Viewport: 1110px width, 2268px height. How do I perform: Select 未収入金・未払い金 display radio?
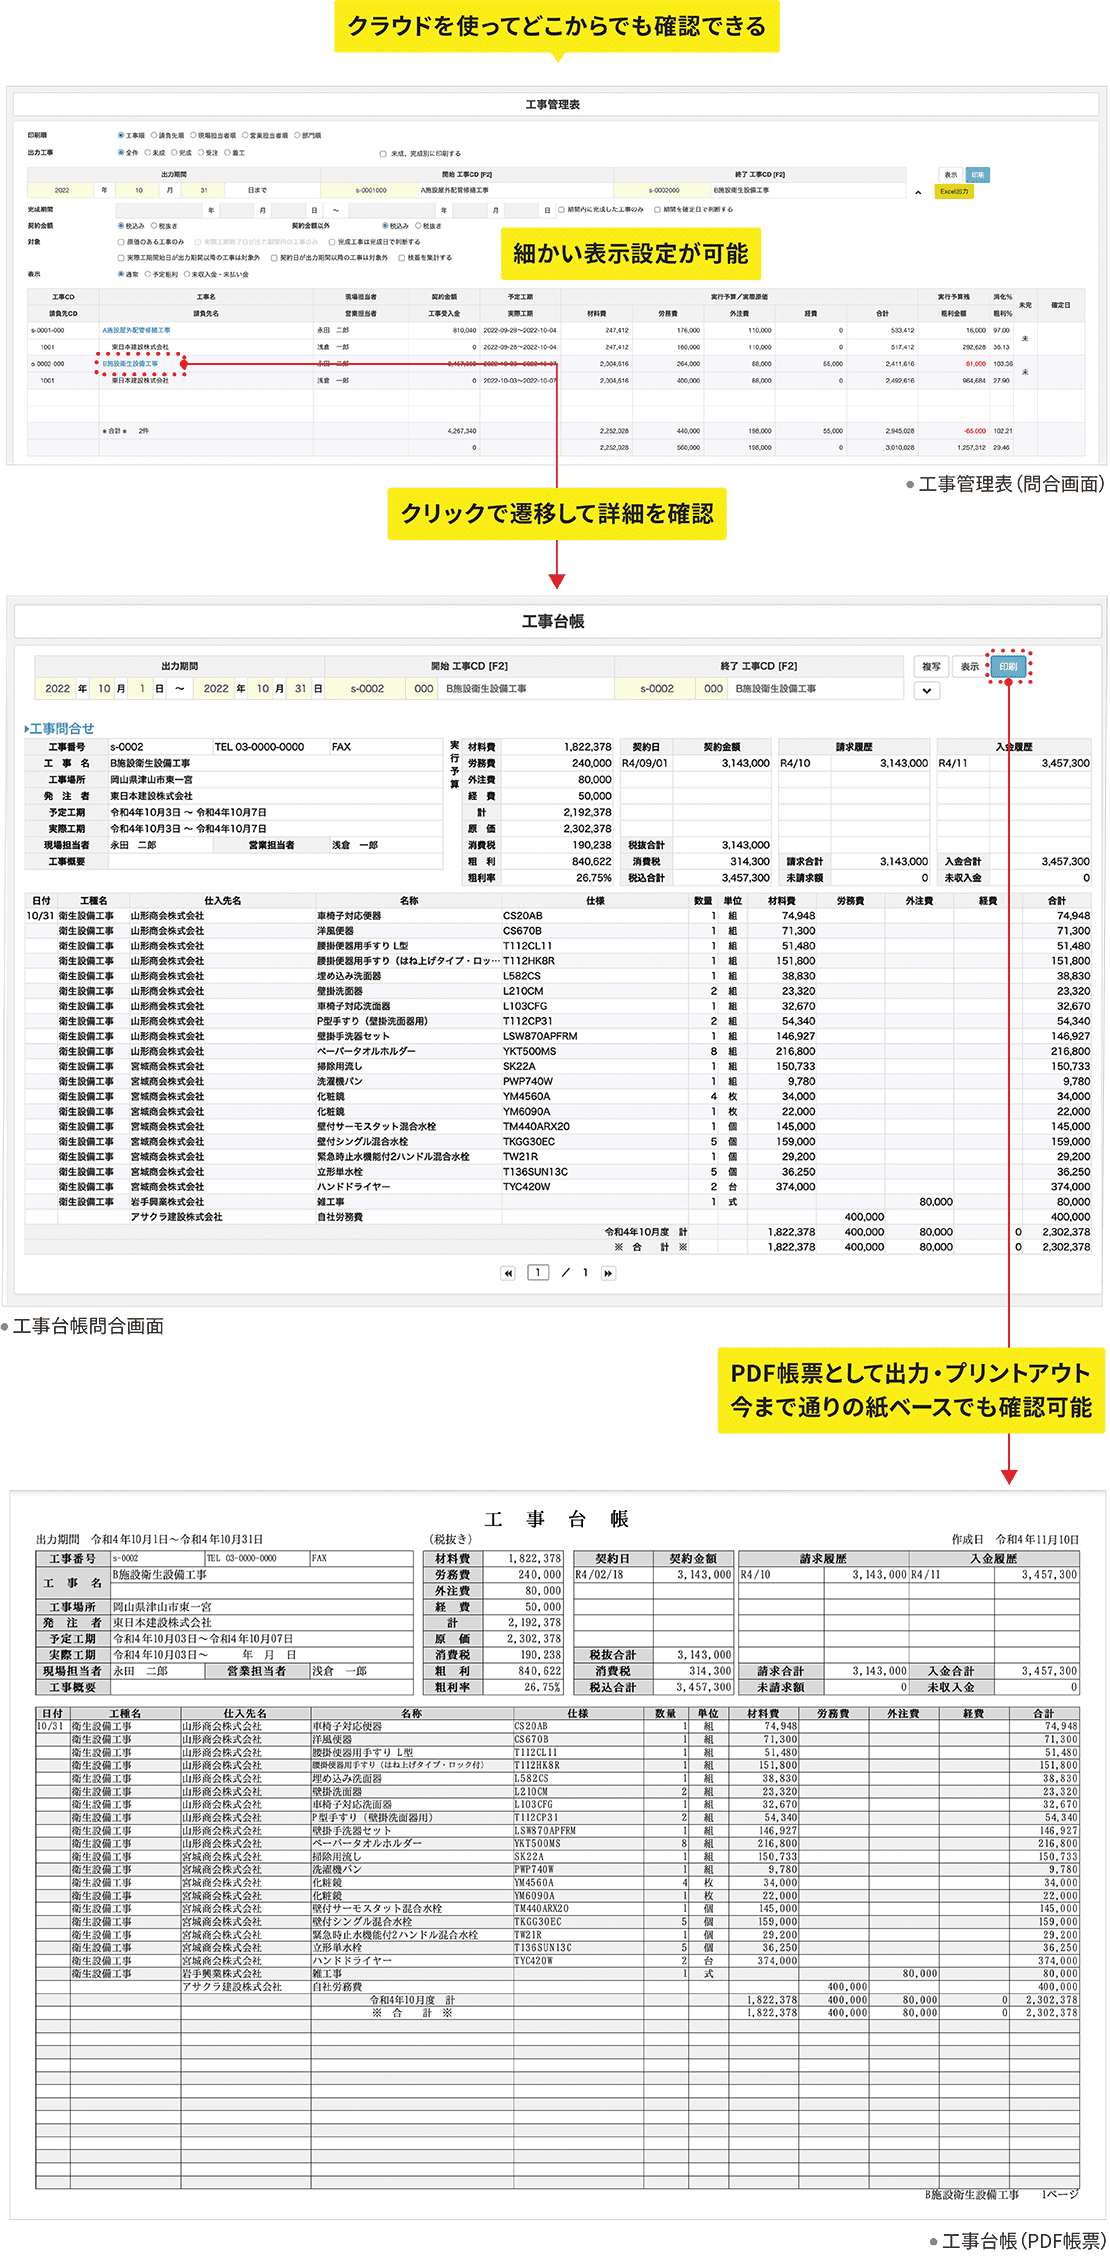(x=187, y=274)
